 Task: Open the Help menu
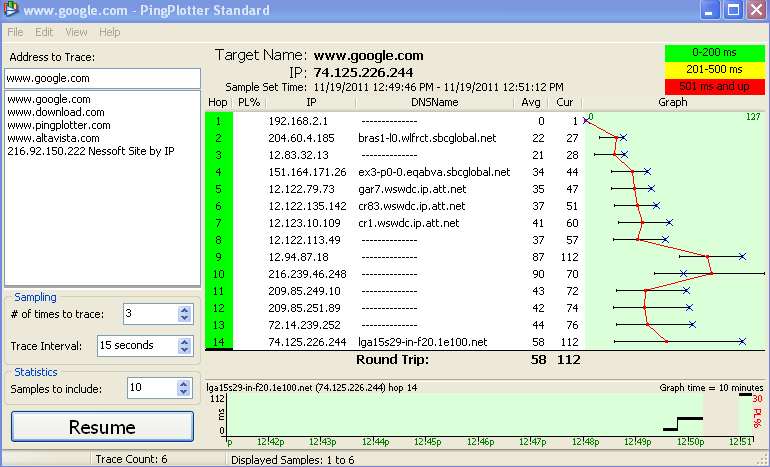coord(110,32)
